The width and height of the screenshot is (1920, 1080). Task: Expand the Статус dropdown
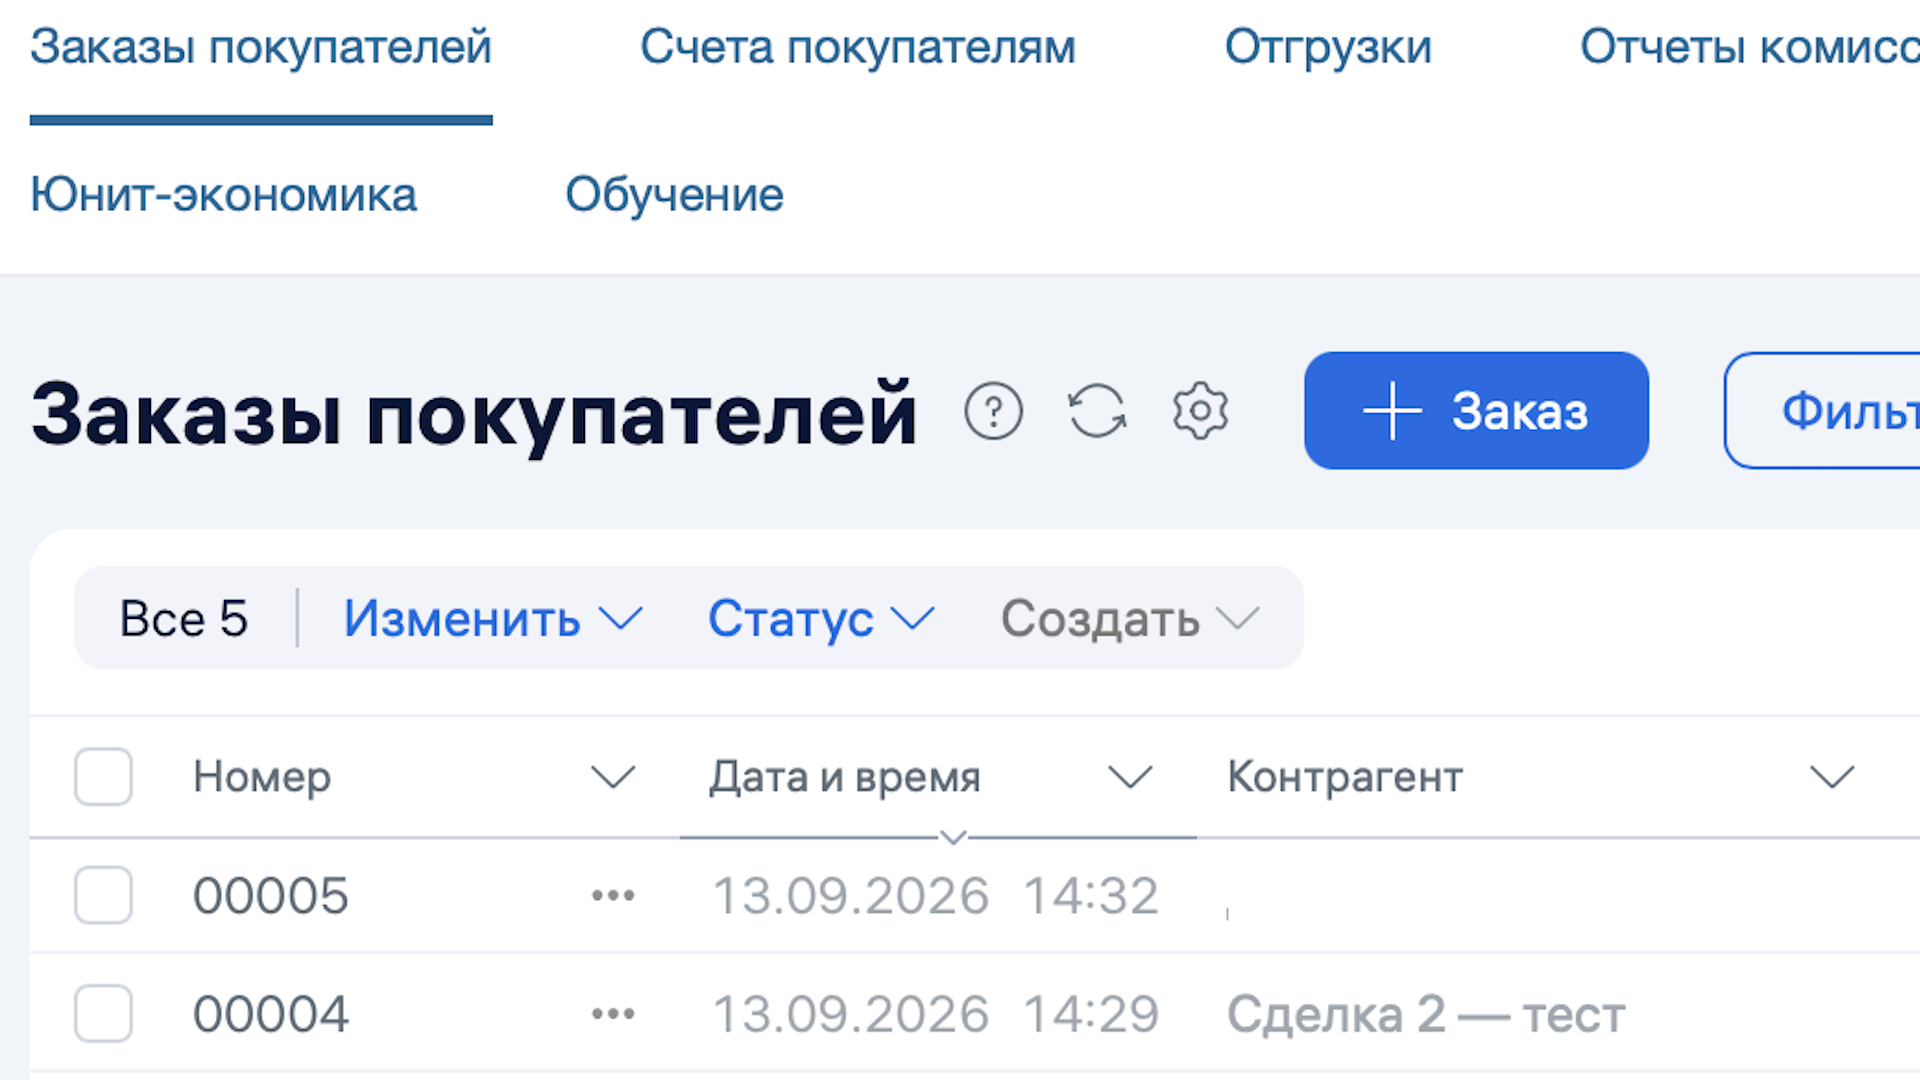821,619
